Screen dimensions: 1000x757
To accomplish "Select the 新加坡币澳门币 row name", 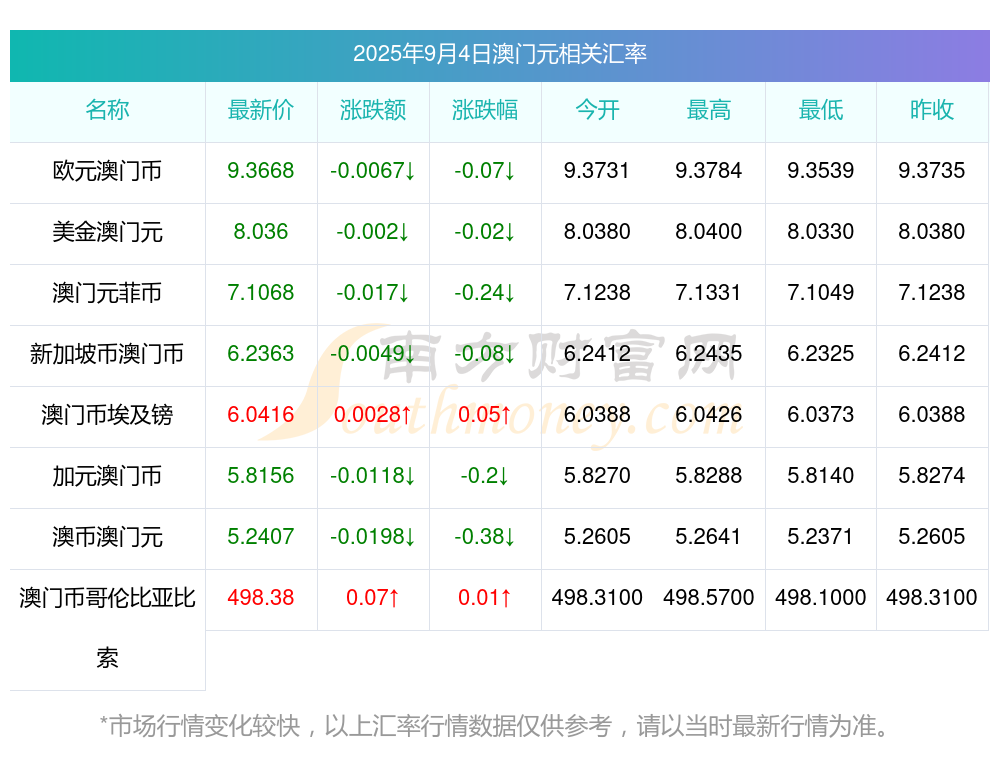I will pyautogui.click(x=107, y=354).
